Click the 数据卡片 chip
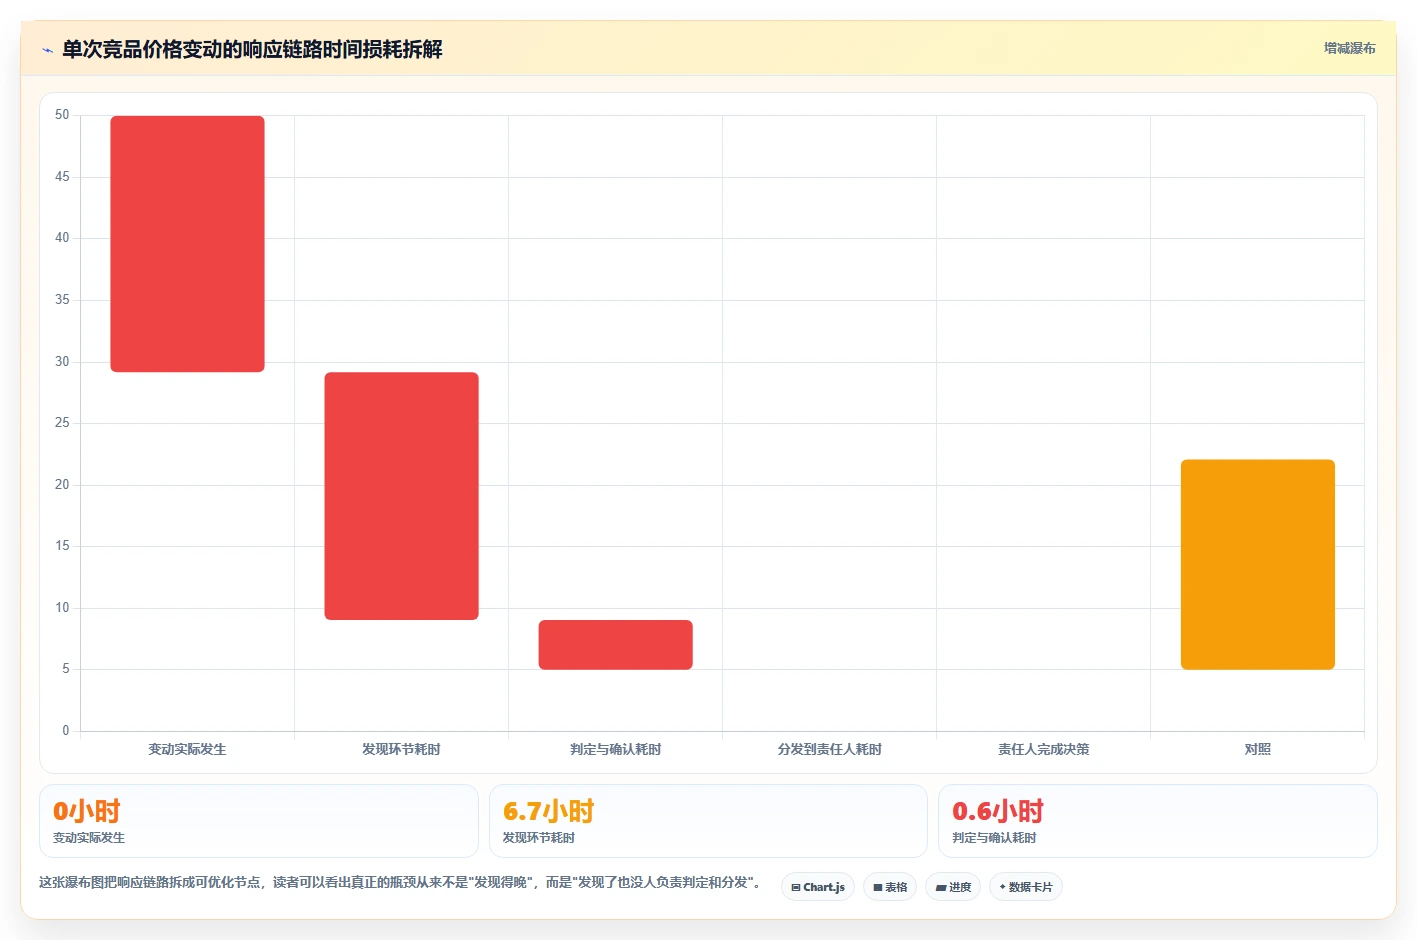 1026,887
